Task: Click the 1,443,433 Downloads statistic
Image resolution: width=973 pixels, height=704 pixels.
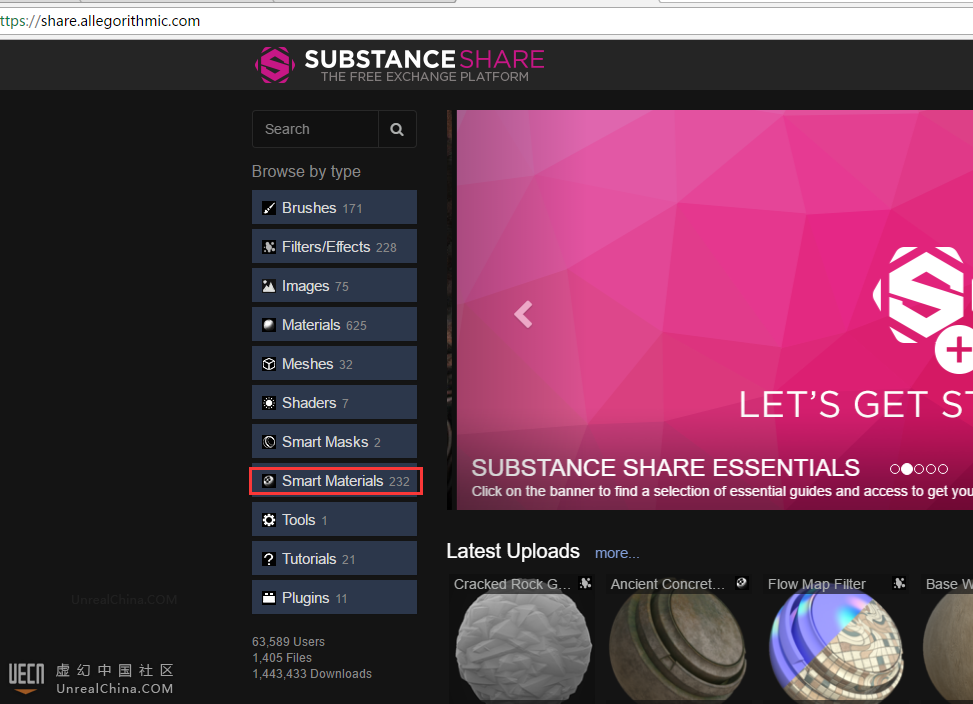Action: pos(312,674)
